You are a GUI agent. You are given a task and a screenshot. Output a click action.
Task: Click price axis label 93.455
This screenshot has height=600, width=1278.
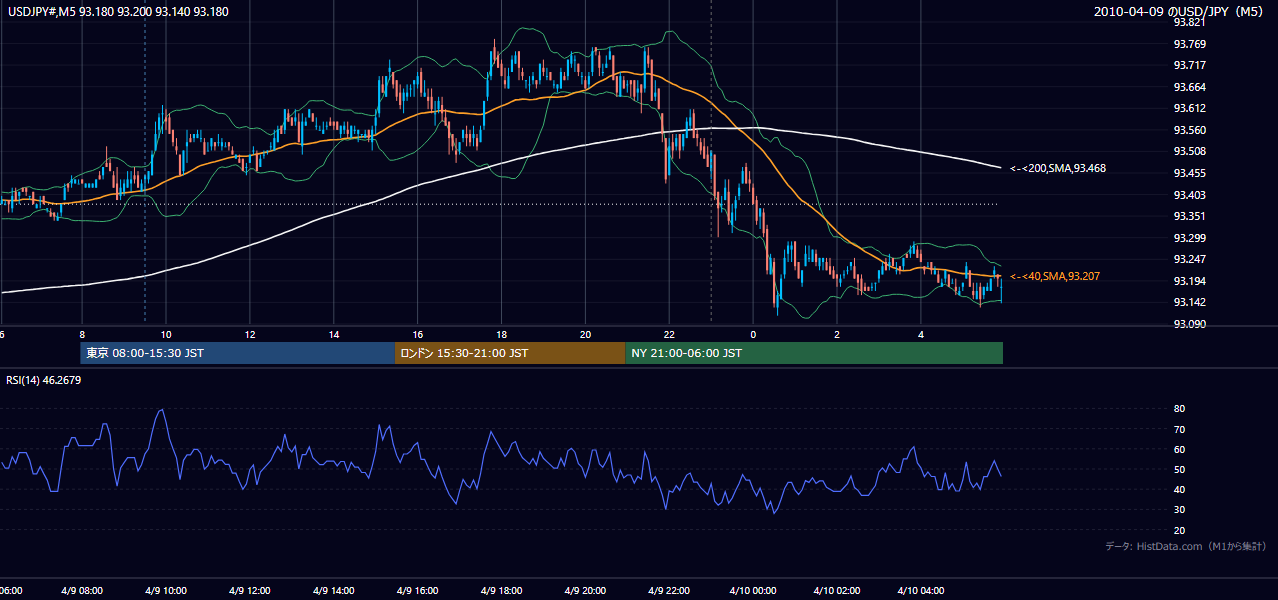click(x=1190, y=173)
